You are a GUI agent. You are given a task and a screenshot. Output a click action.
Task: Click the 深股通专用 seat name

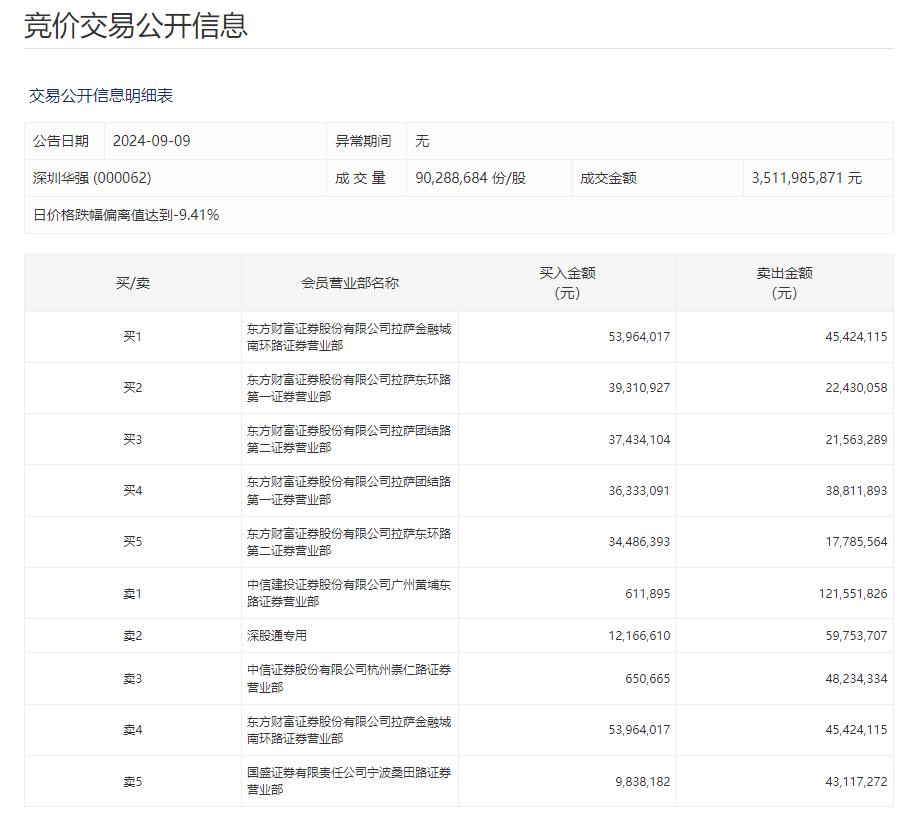[277, 636]
